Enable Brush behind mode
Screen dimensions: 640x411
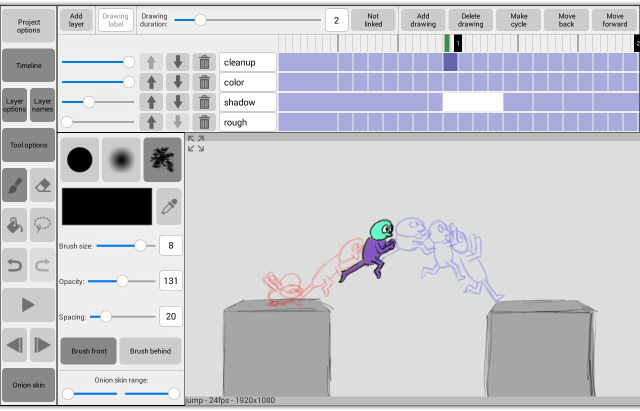coord(150,351)
